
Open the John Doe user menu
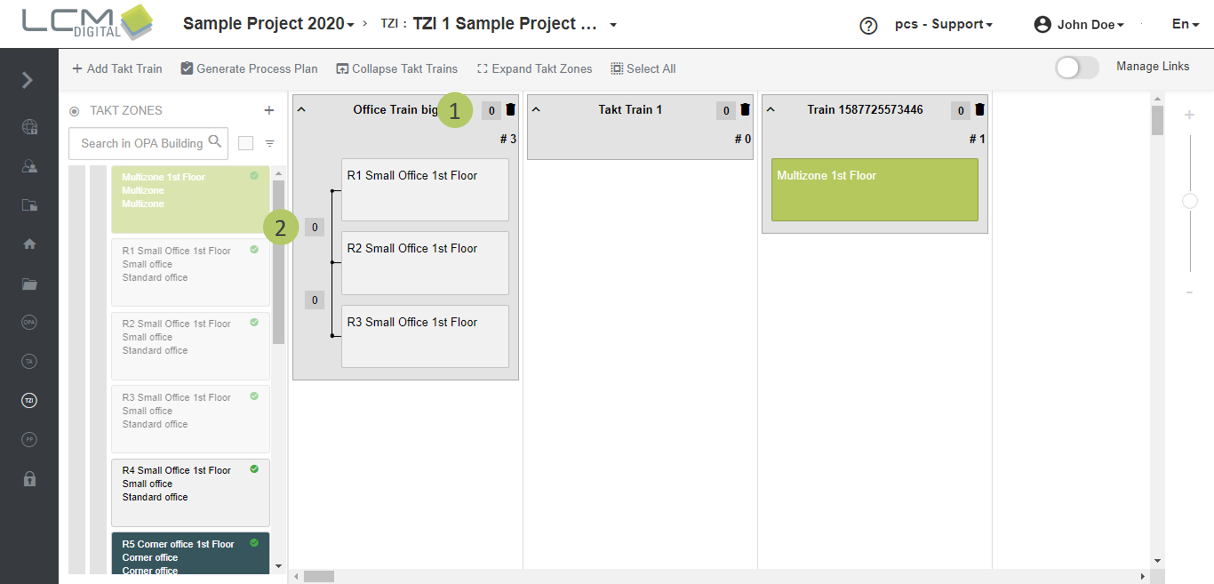pos(1079,24)
